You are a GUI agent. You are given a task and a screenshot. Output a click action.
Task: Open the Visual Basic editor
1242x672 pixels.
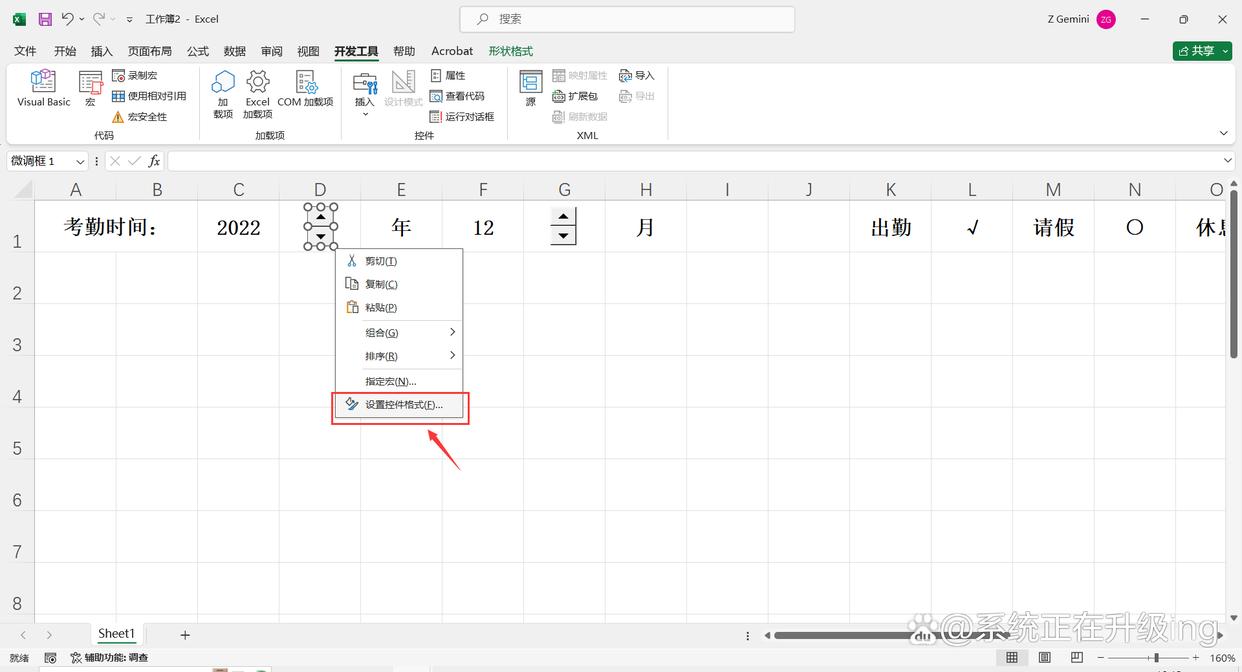pyautogui.click(x=44, y=88)
